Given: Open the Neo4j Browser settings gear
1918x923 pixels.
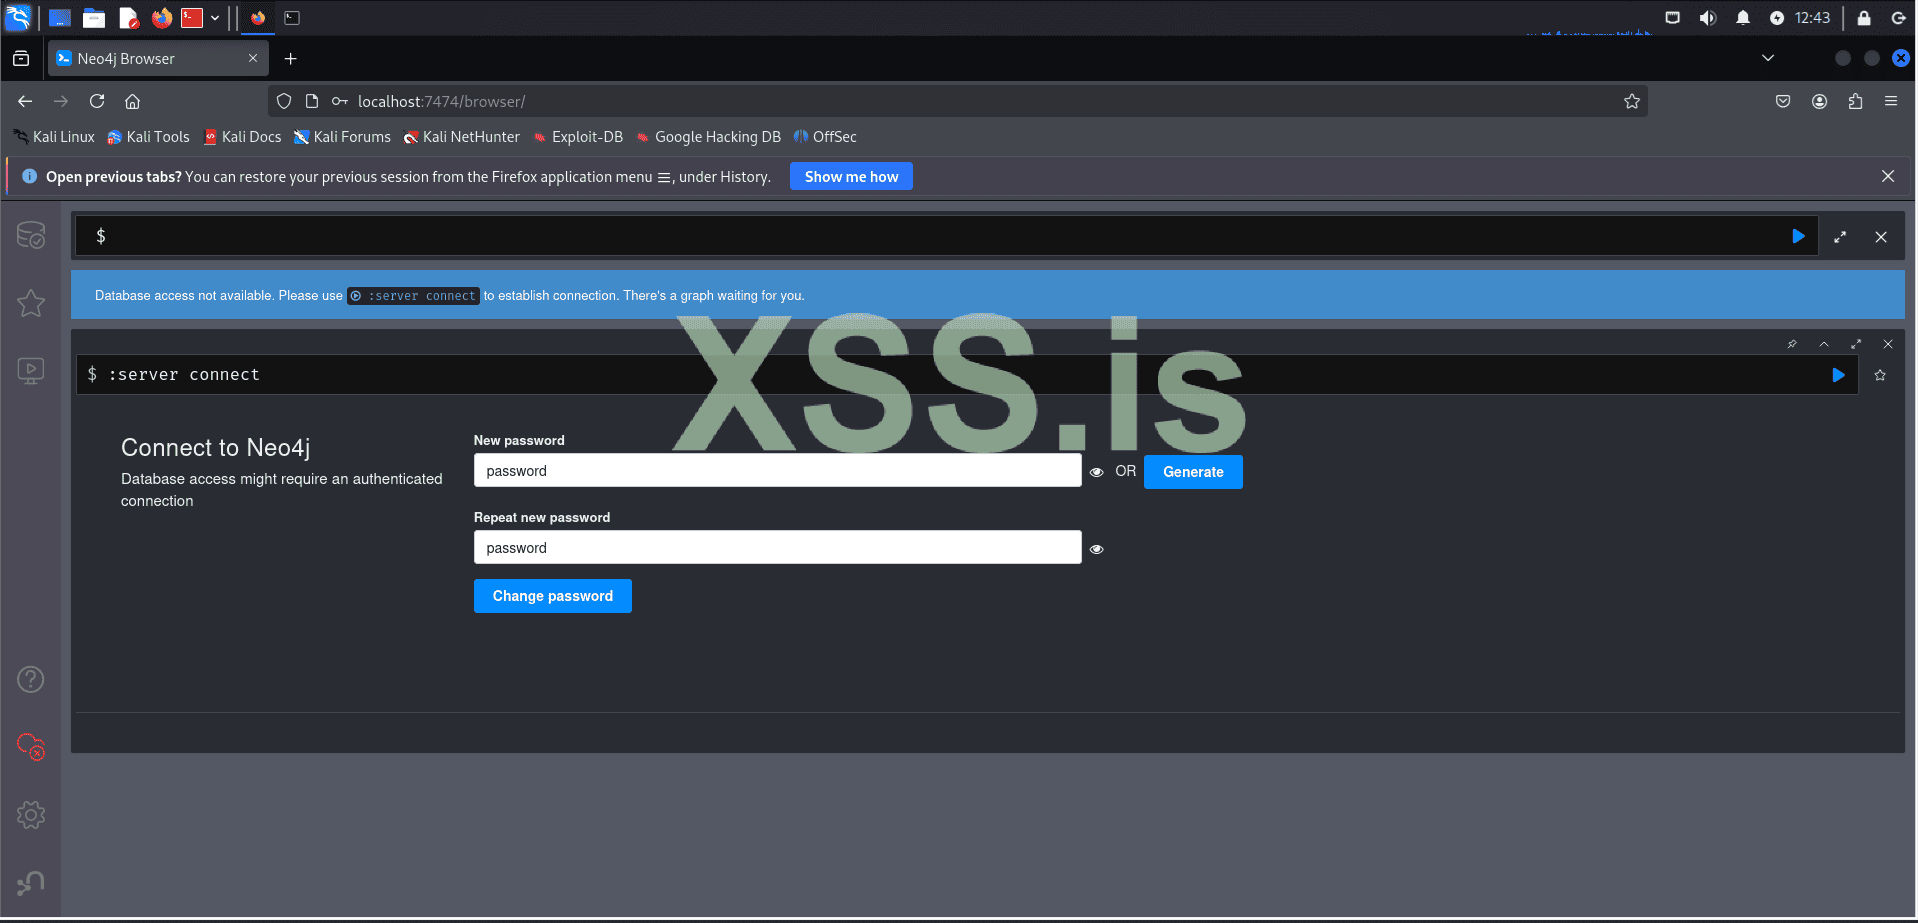Looking at the screenshot, I should (x=31, y=815).
